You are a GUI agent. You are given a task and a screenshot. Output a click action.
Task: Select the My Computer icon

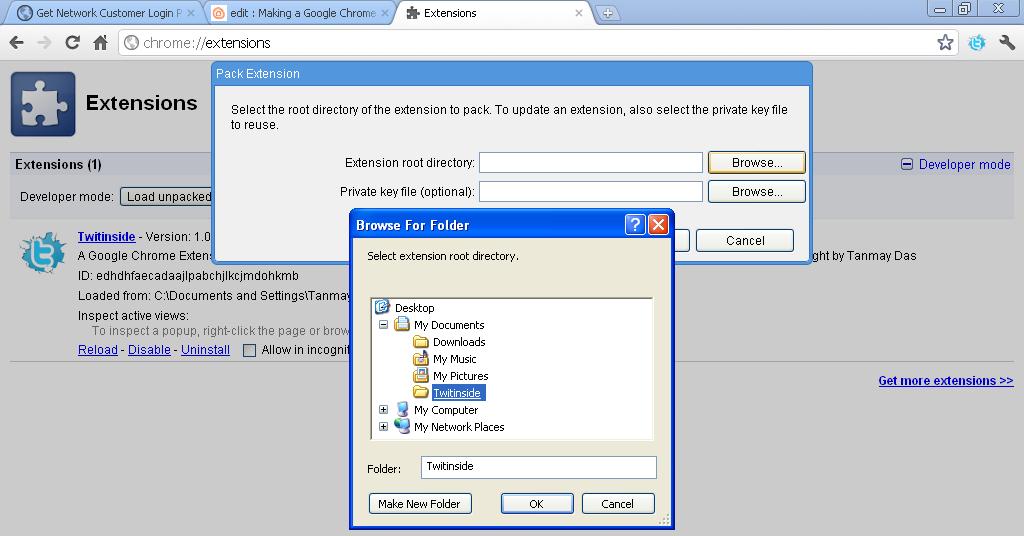402,409
